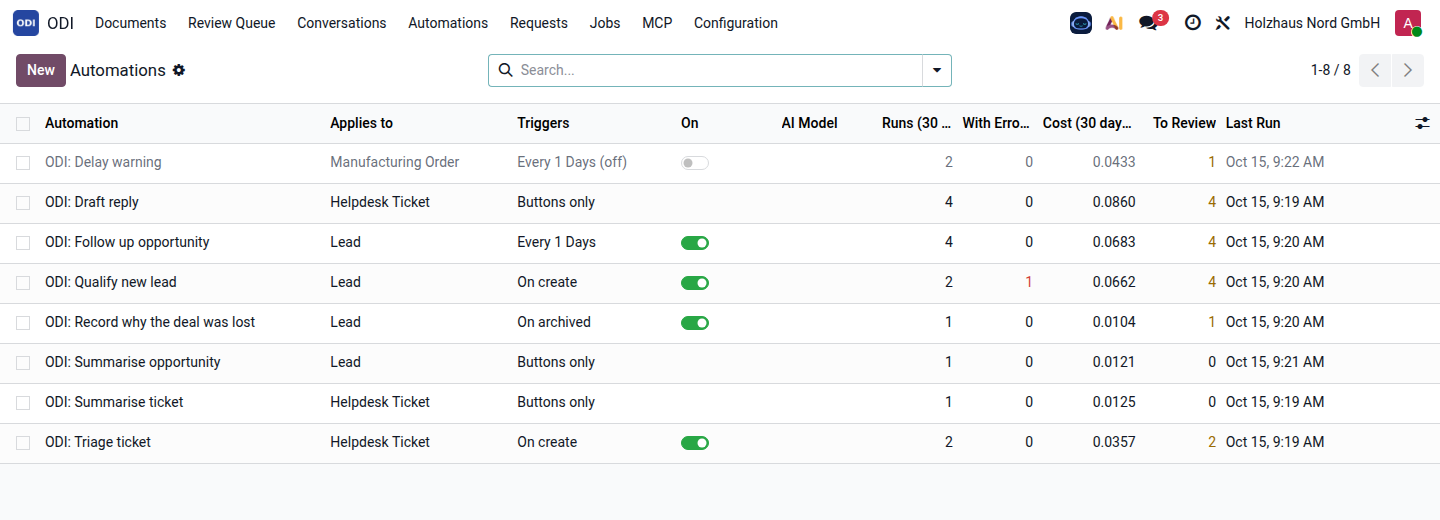Click the ODI app logo icon

click(26, 23)
